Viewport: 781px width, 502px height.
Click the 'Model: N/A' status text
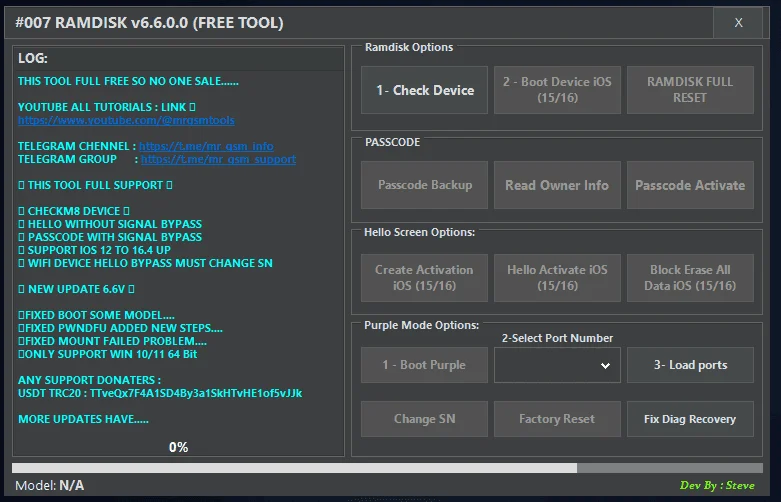coord(49,485)
